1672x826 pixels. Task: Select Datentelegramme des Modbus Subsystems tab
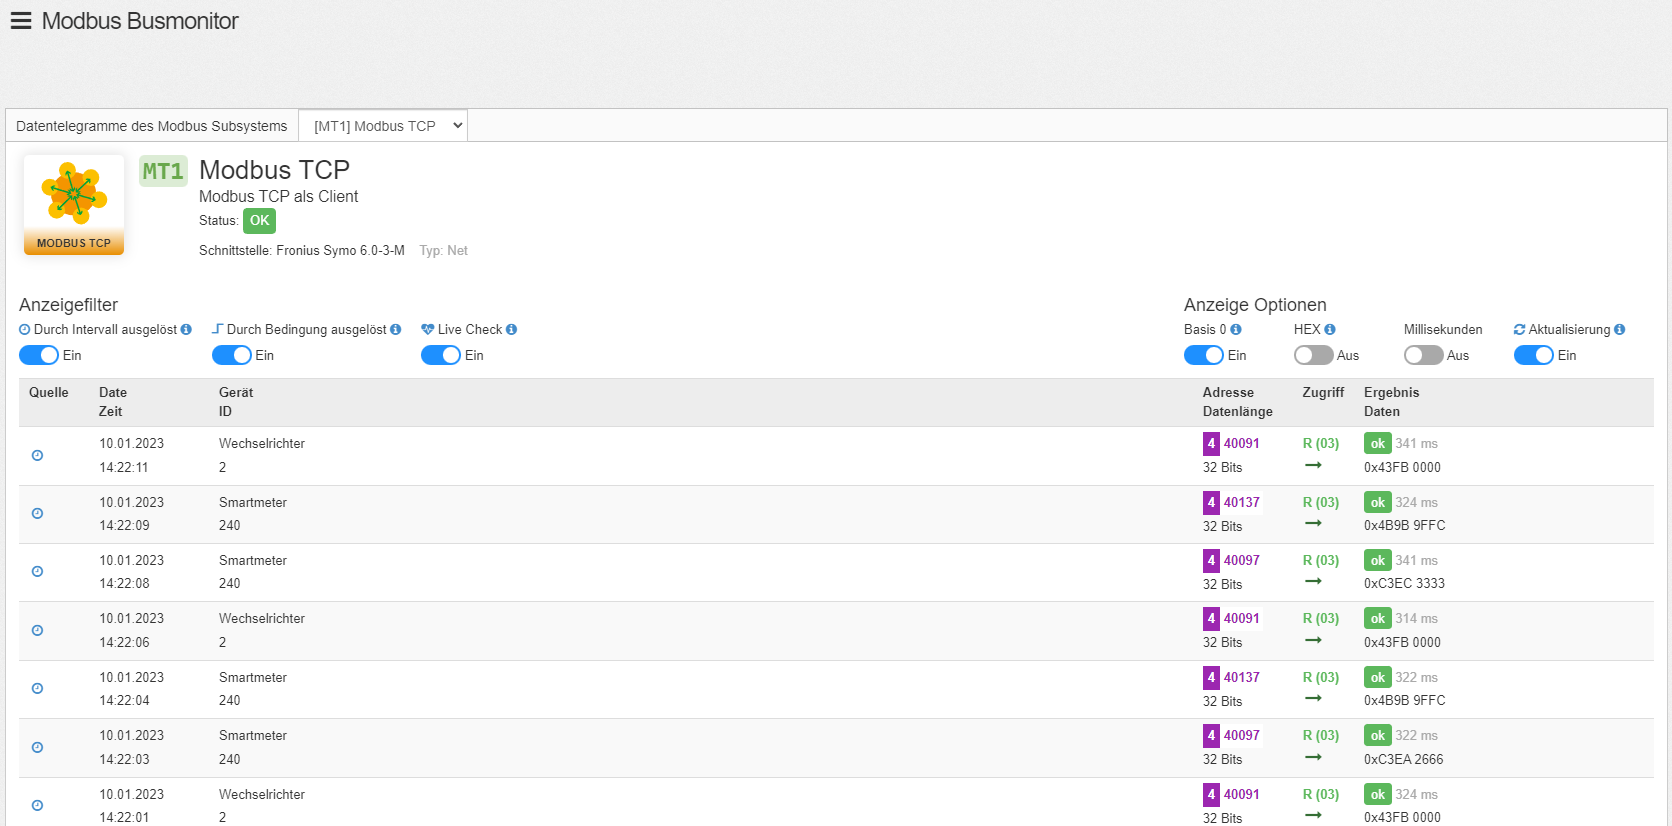(x=152, y=126)
